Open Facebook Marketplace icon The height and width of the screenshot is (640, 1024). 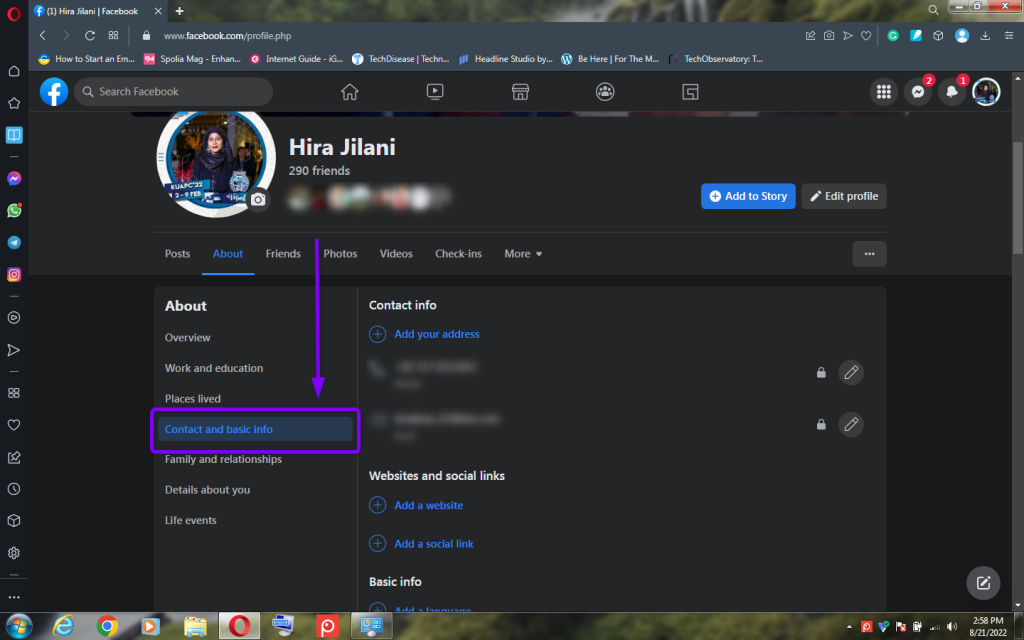tap(520, 92)
